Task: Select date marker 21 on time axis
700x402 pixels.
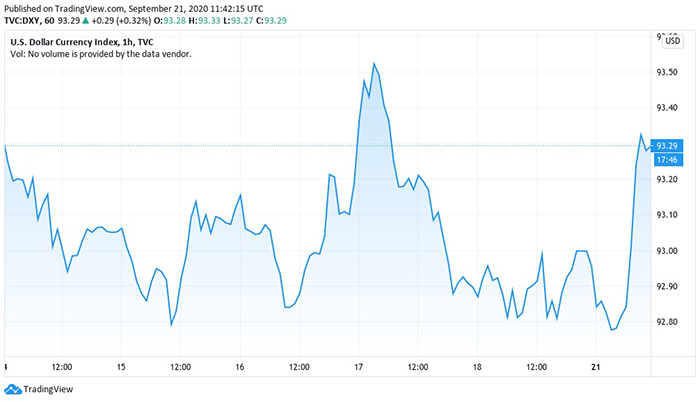Action: (x=596, y=365)
